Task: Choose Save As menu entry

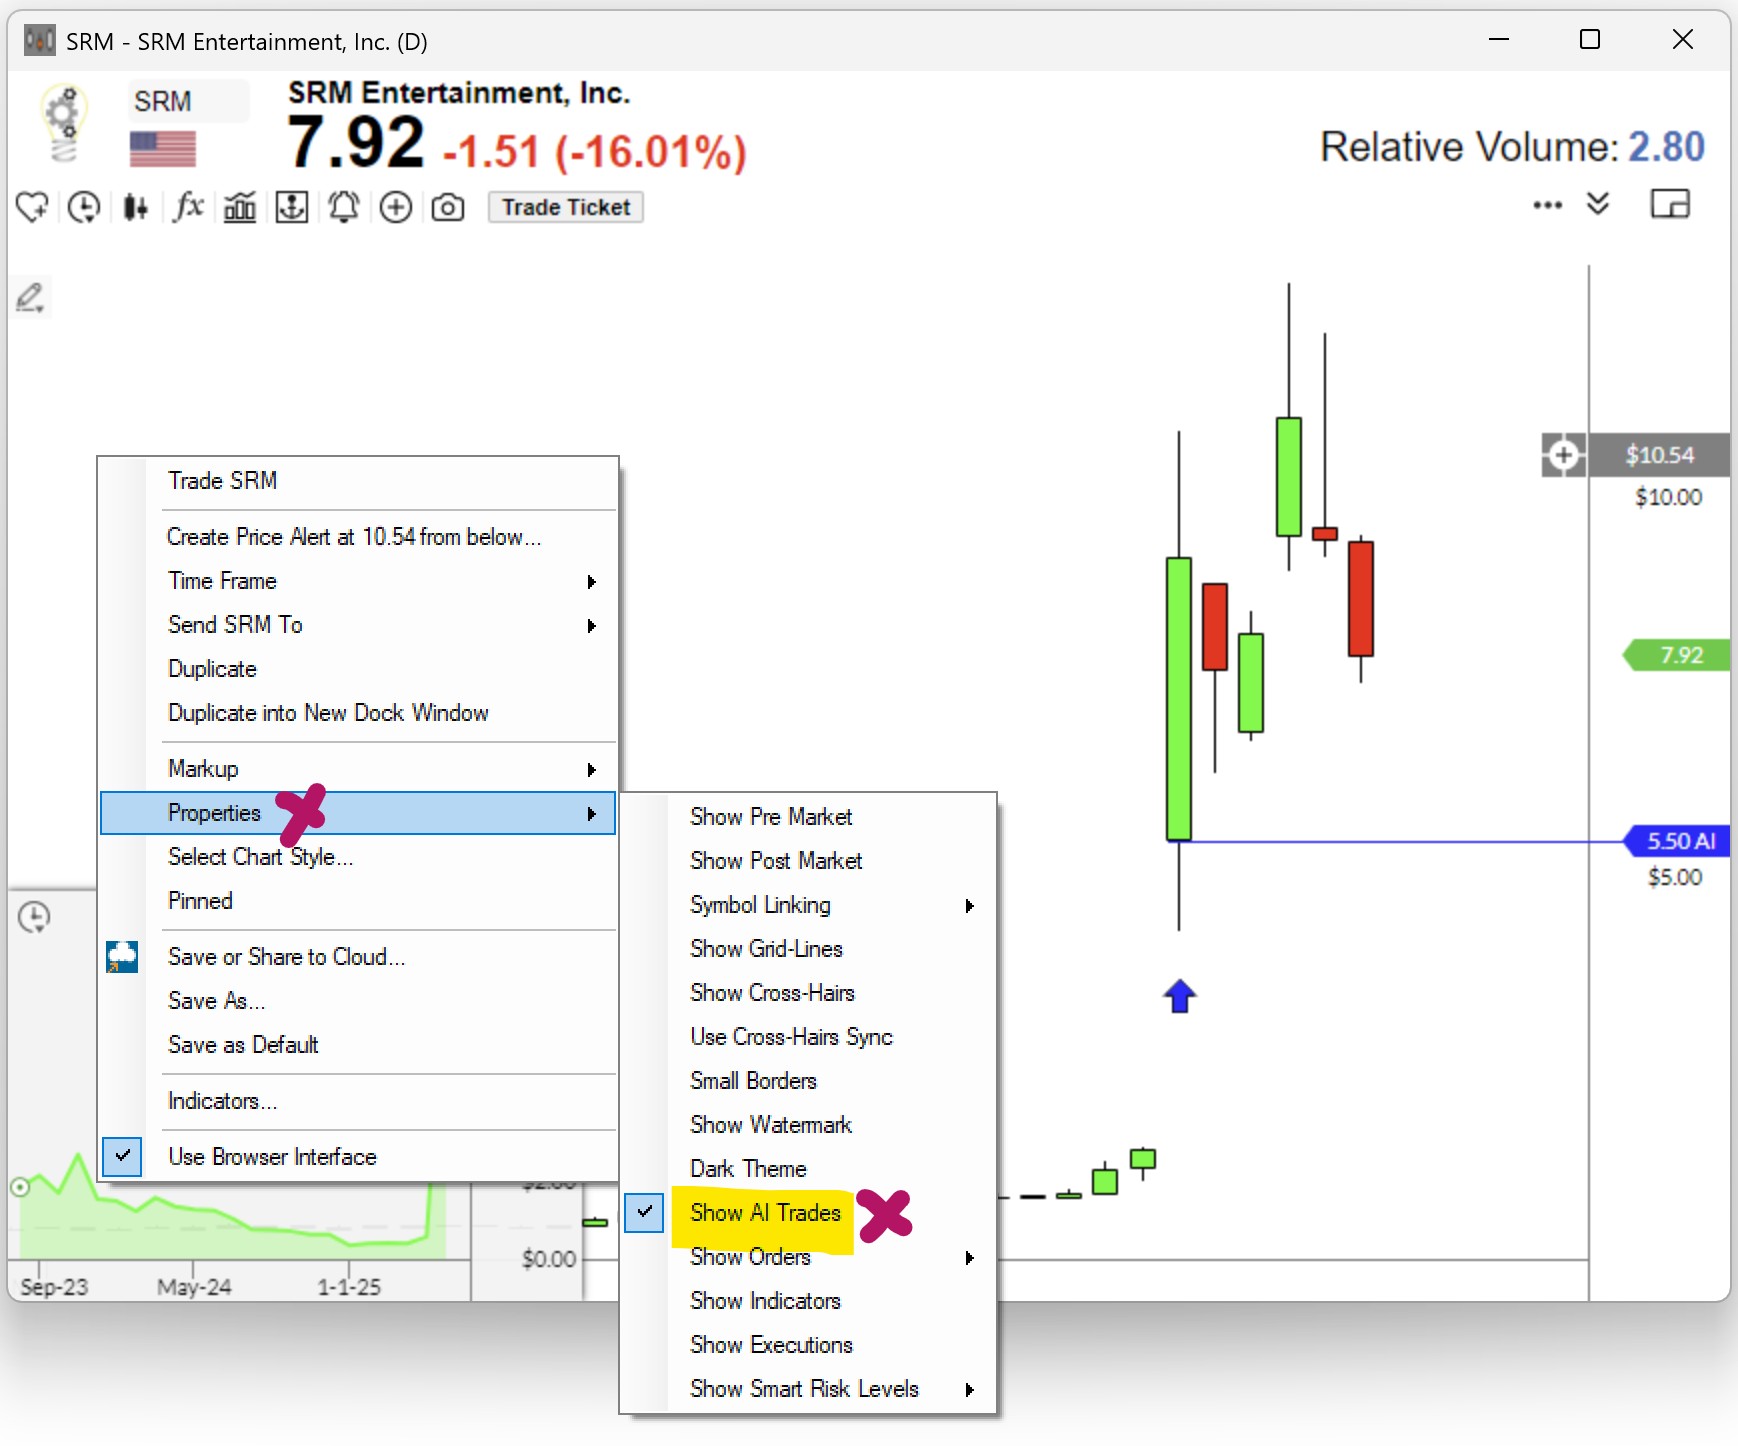Action: pyautogui.click(x=358, y=1001)
